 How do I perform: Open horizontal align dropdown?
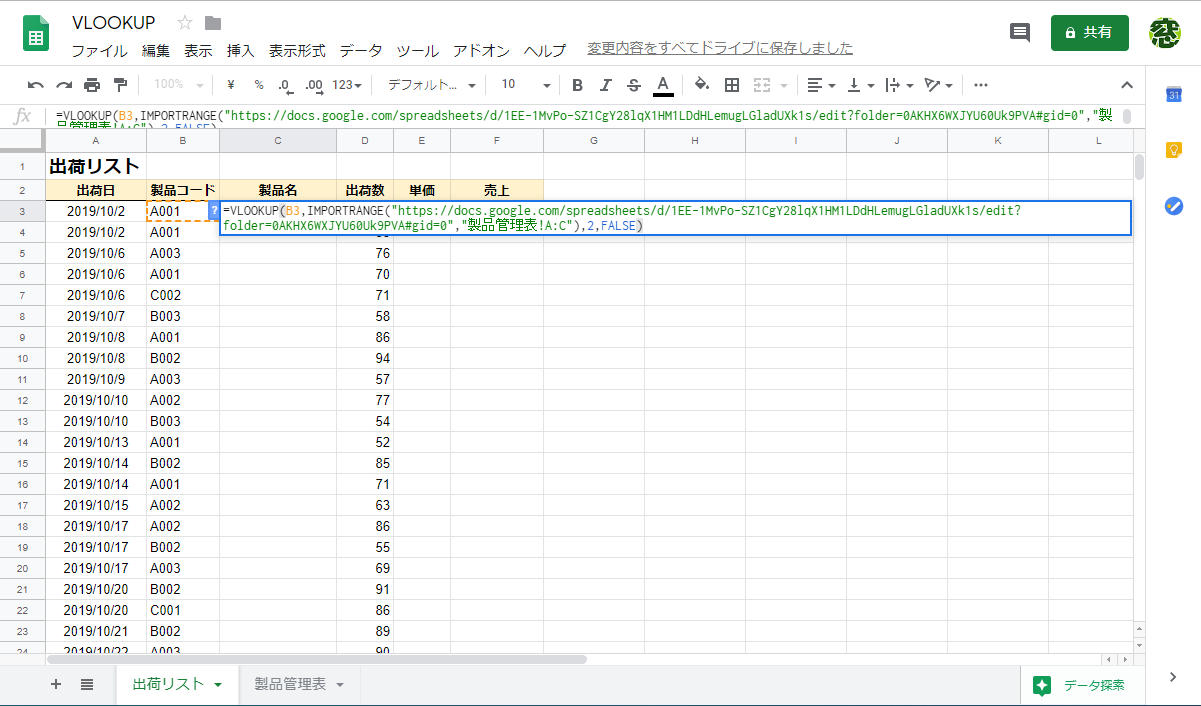[822, 85]
